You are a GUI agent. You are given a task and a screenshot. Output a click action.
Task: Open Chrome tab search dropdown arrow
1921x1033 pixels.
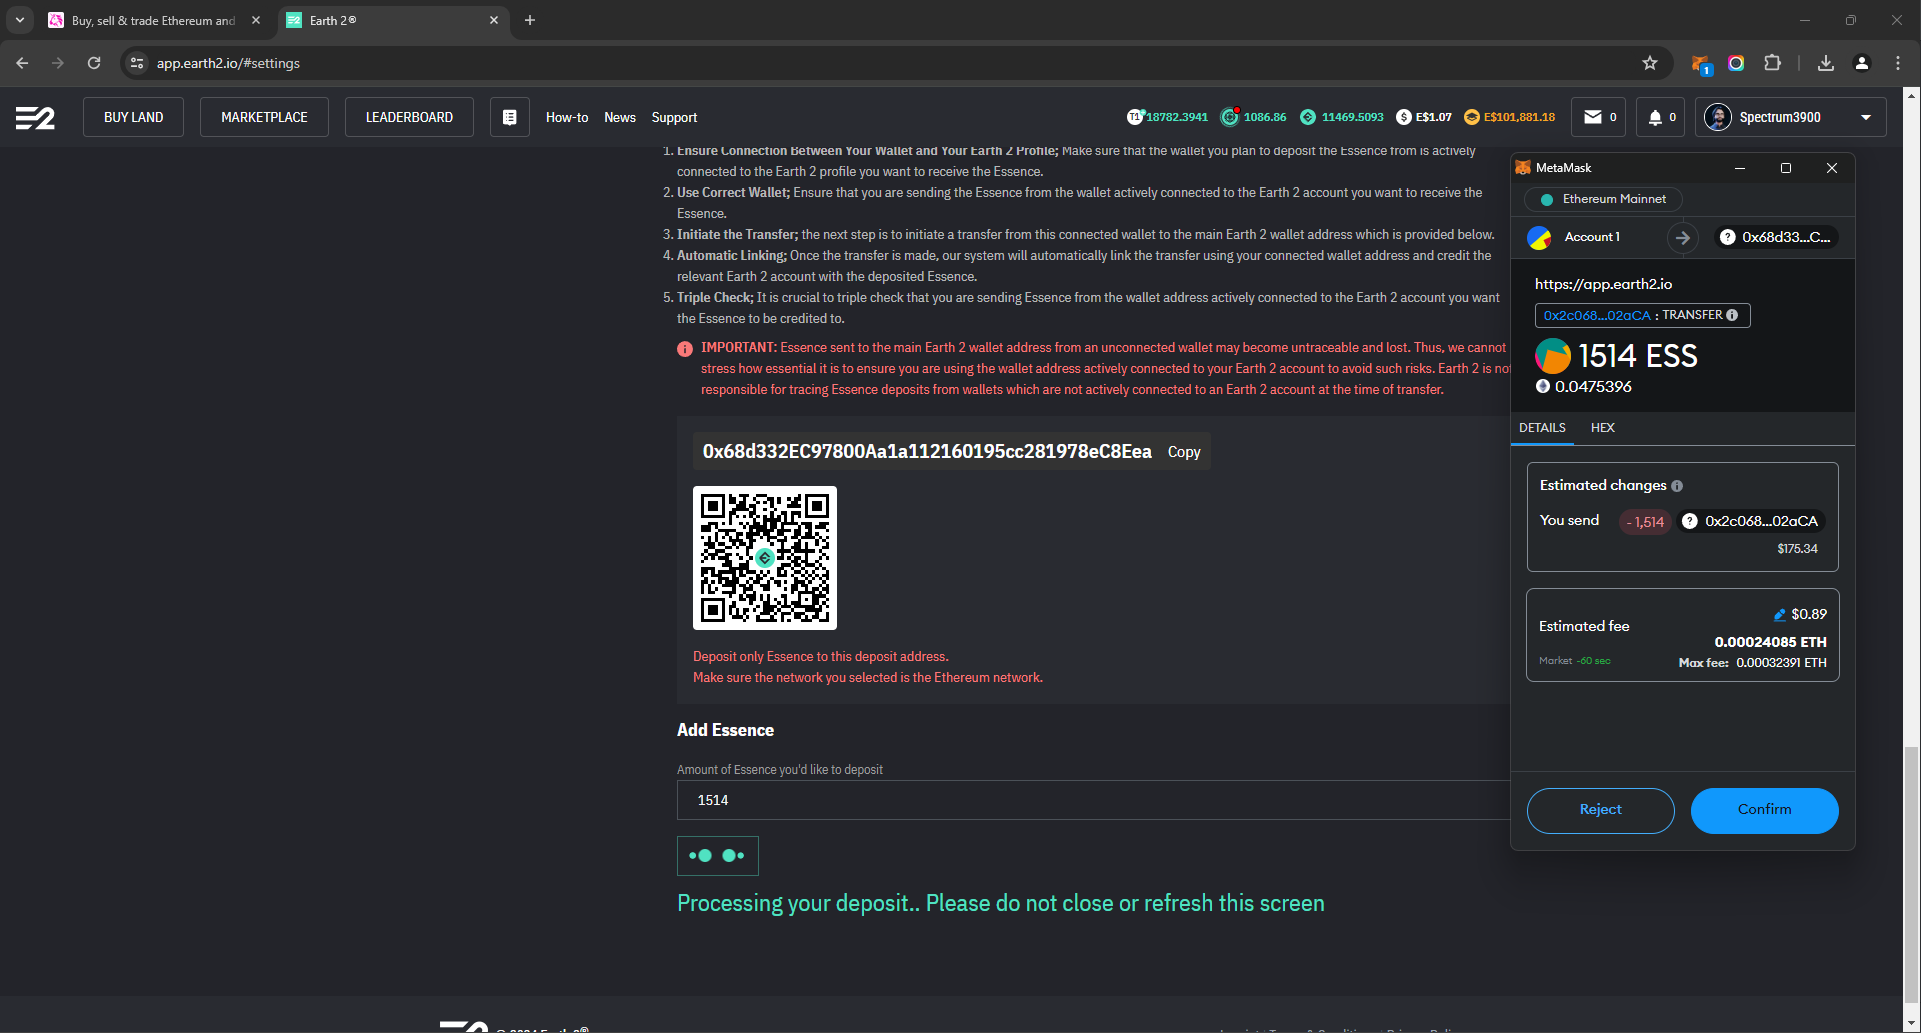[19, 20]
